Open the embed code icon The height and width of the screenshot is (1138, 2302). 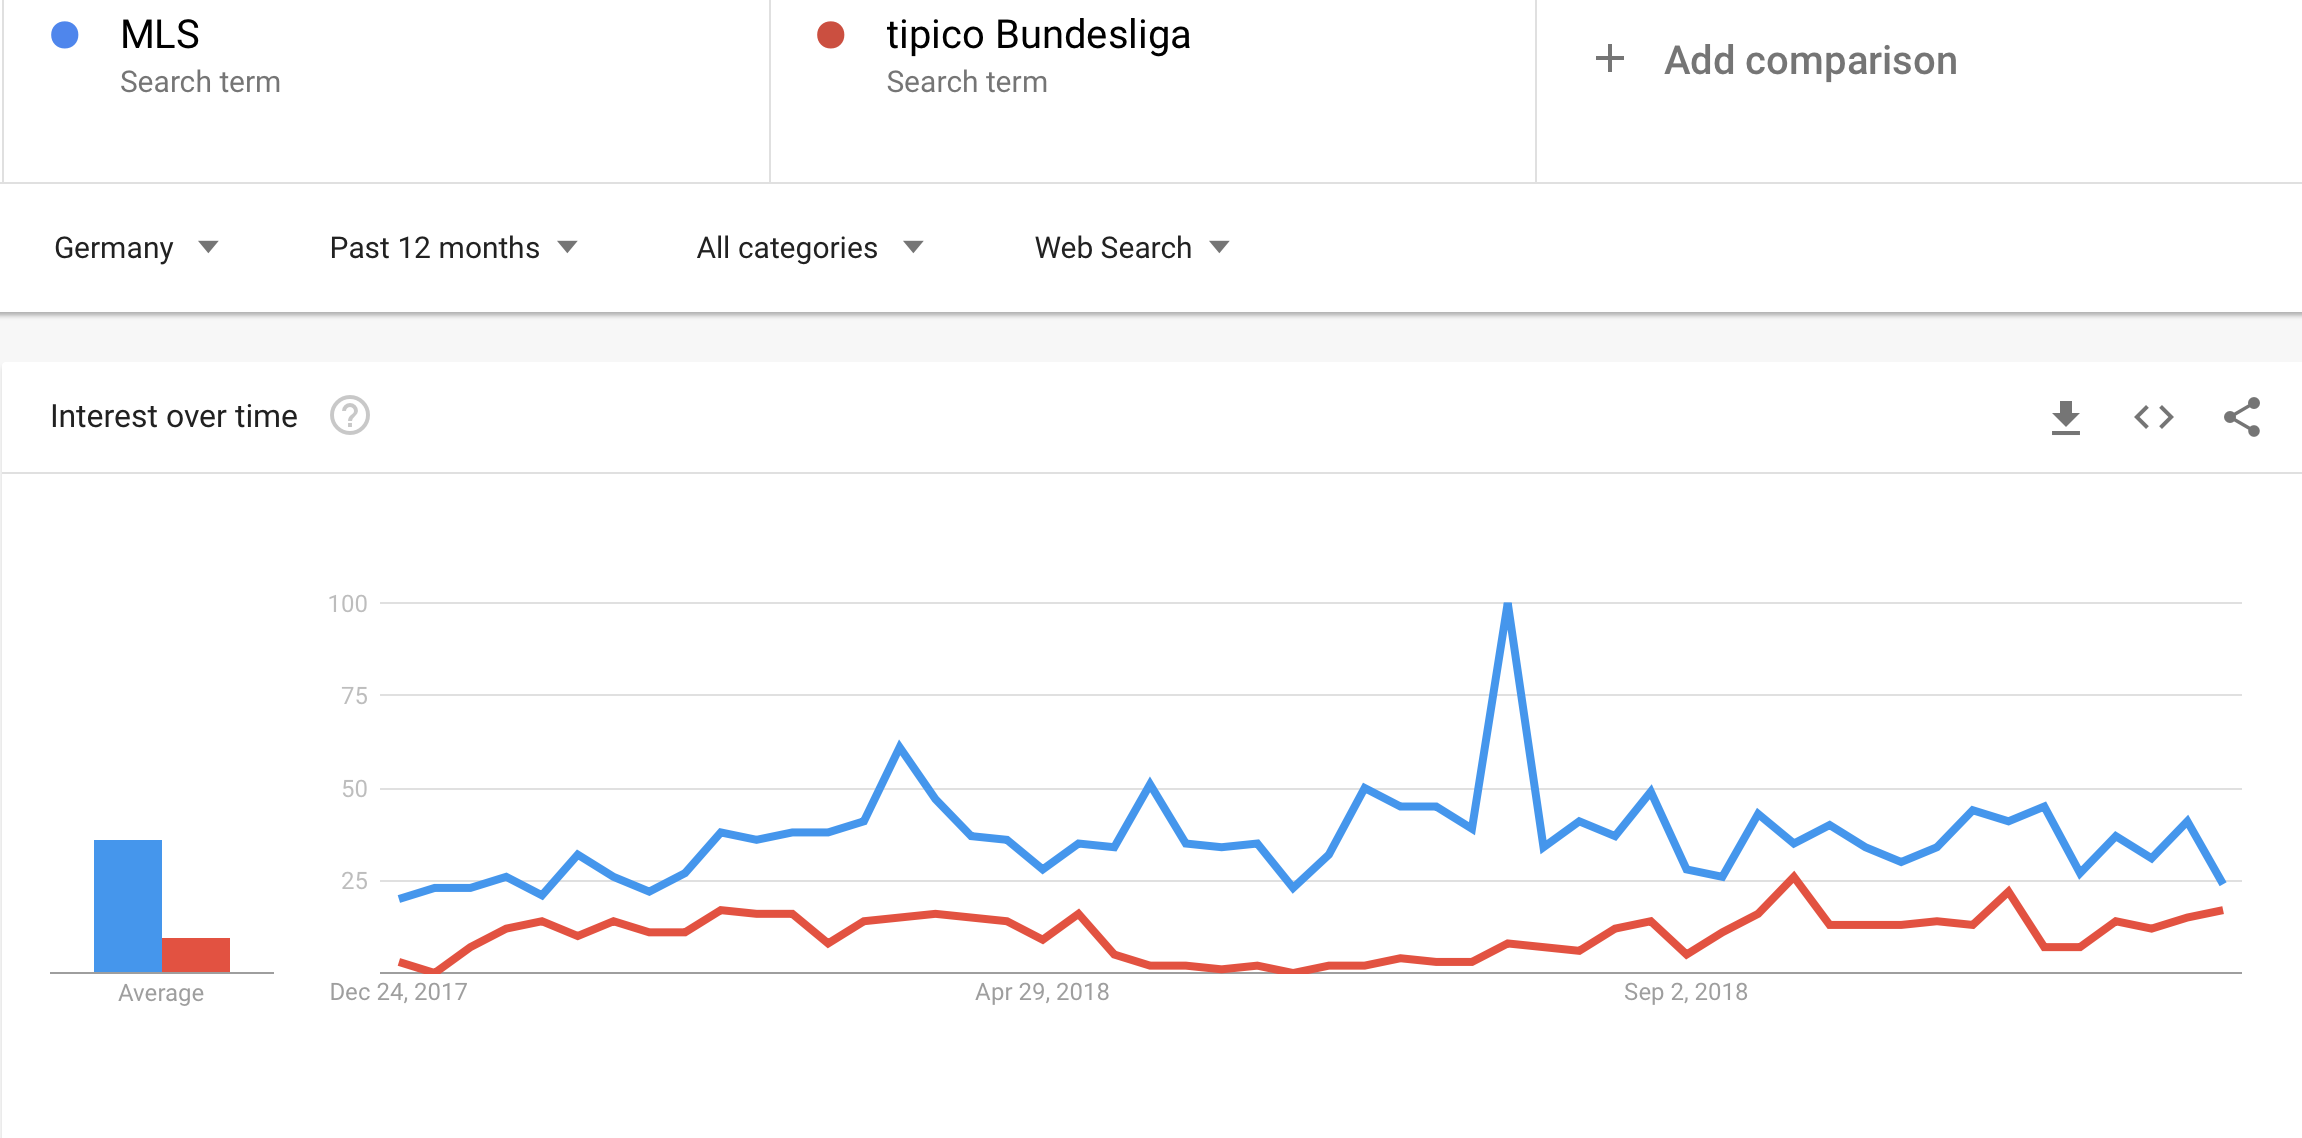coord(2153,417)
